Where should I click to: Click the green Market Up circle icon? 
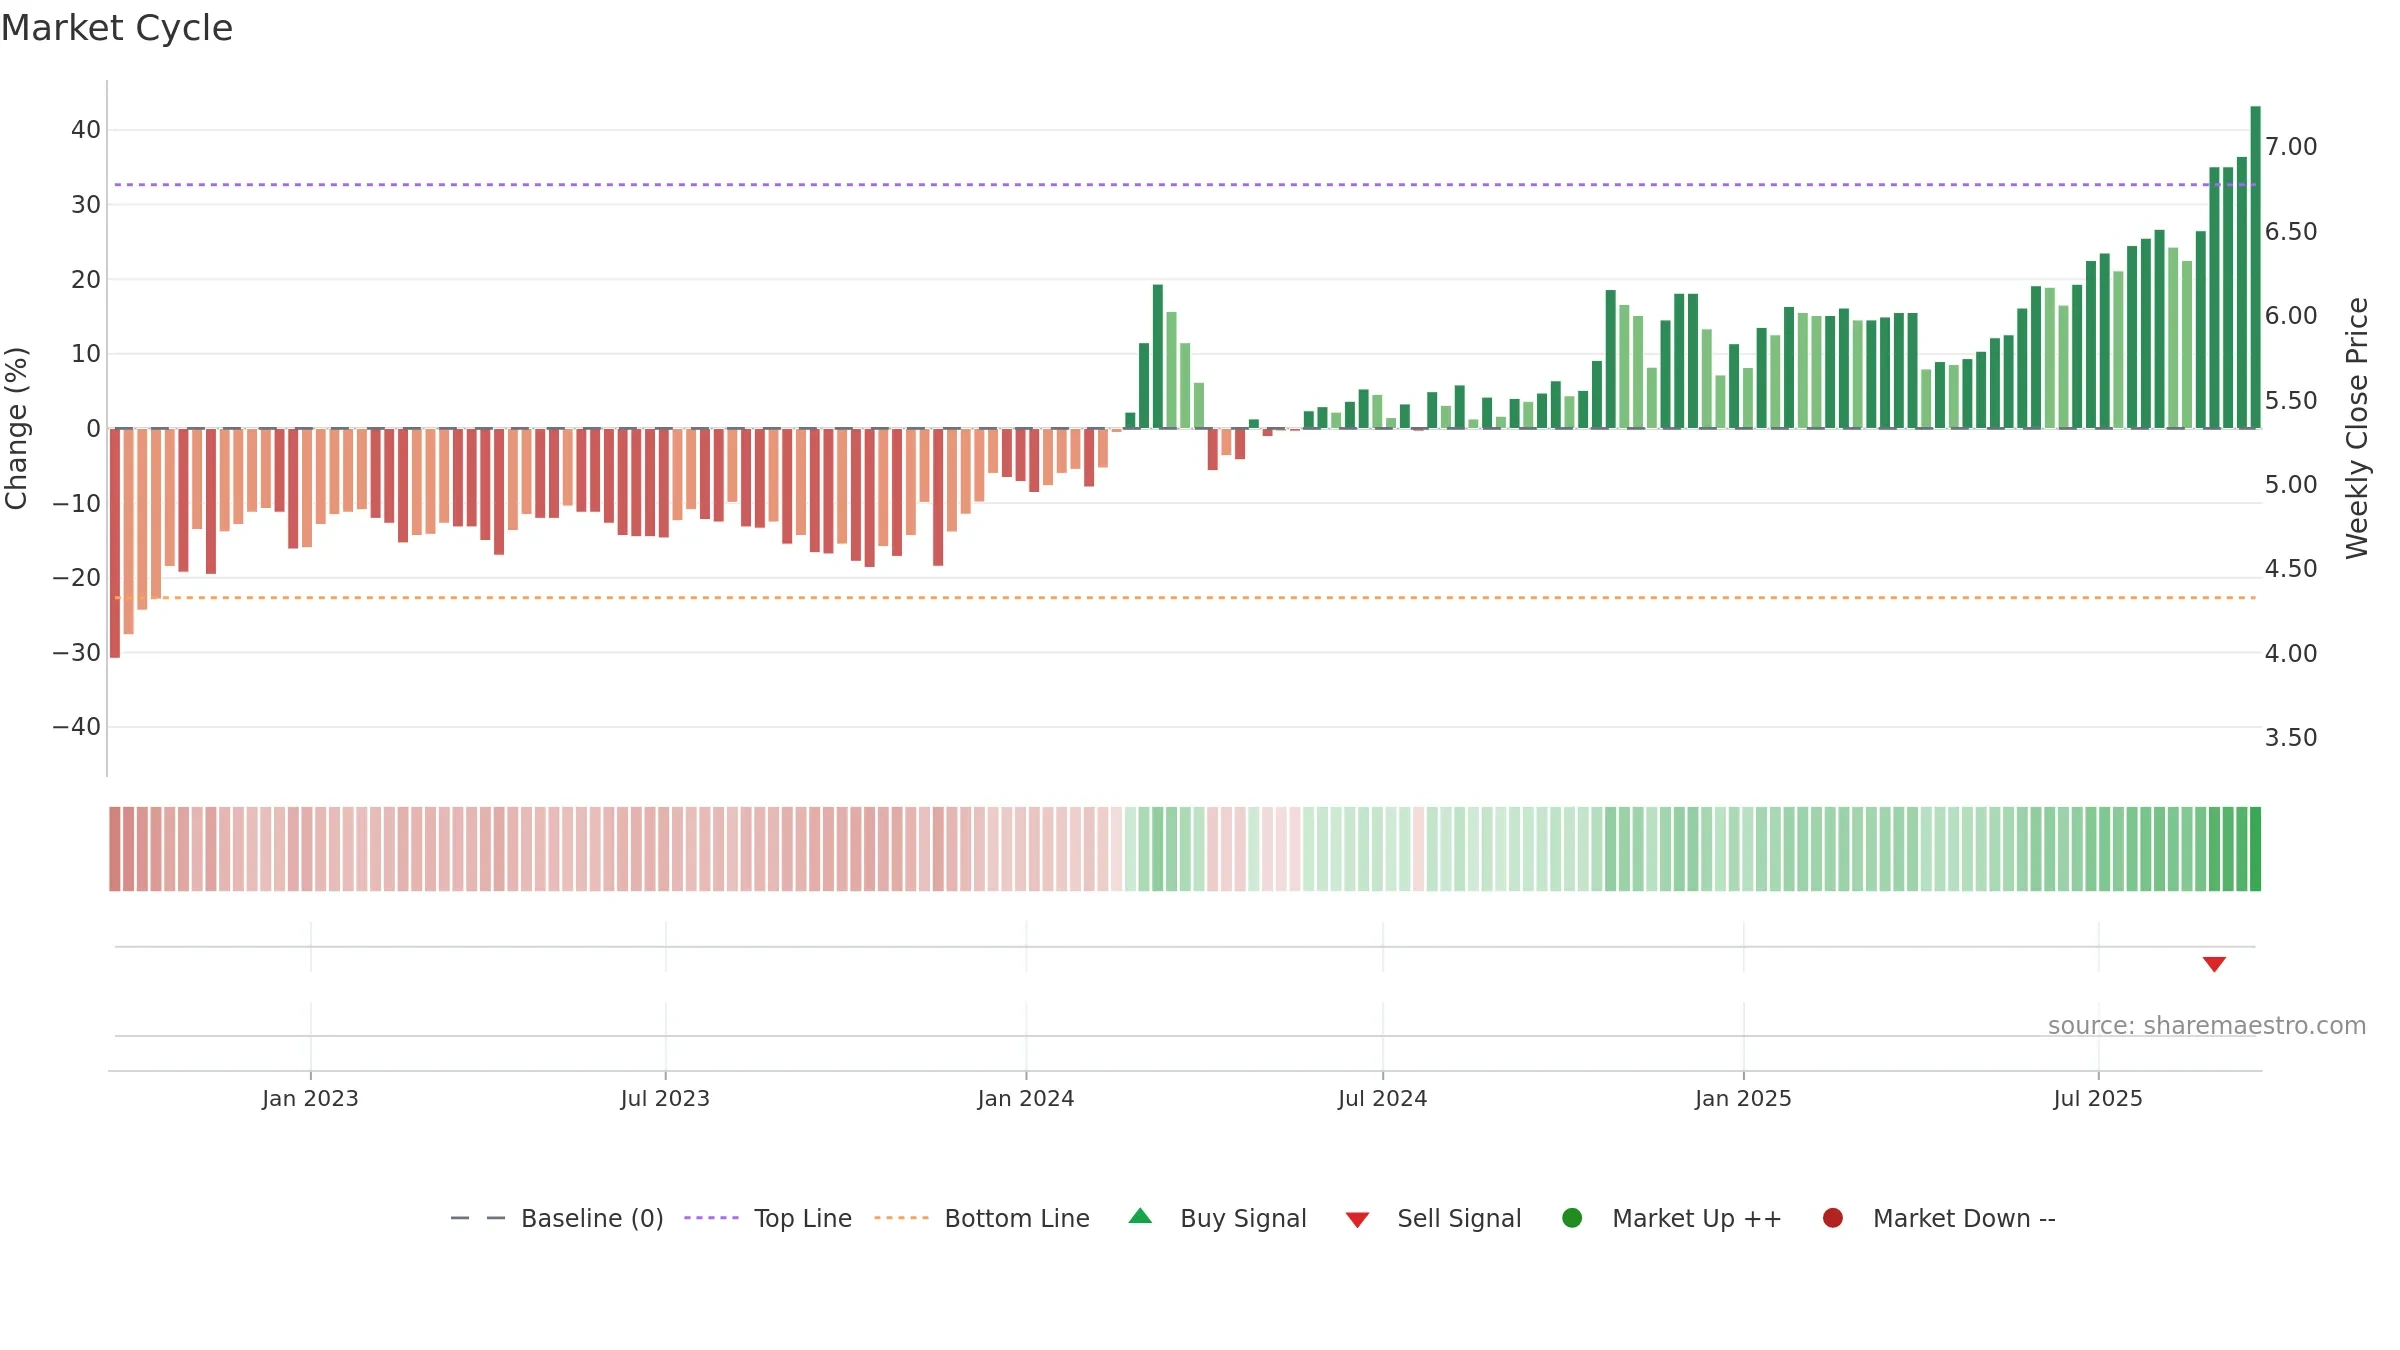(1572, 1218)
